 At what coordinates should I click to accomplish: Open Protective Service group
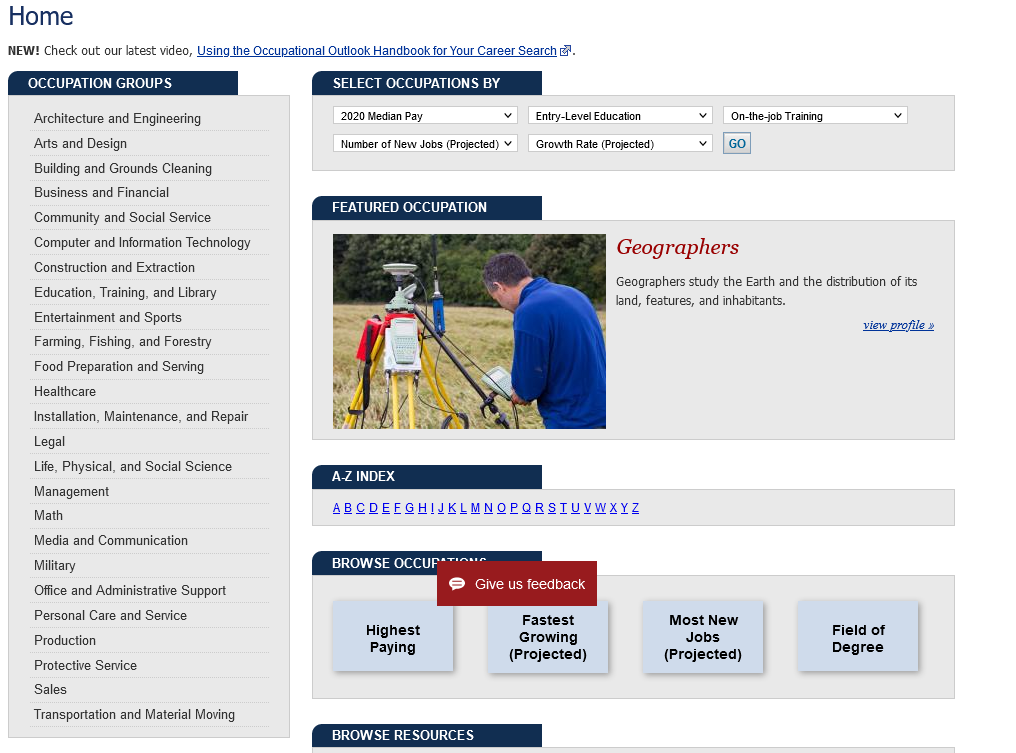pos(86,666)
